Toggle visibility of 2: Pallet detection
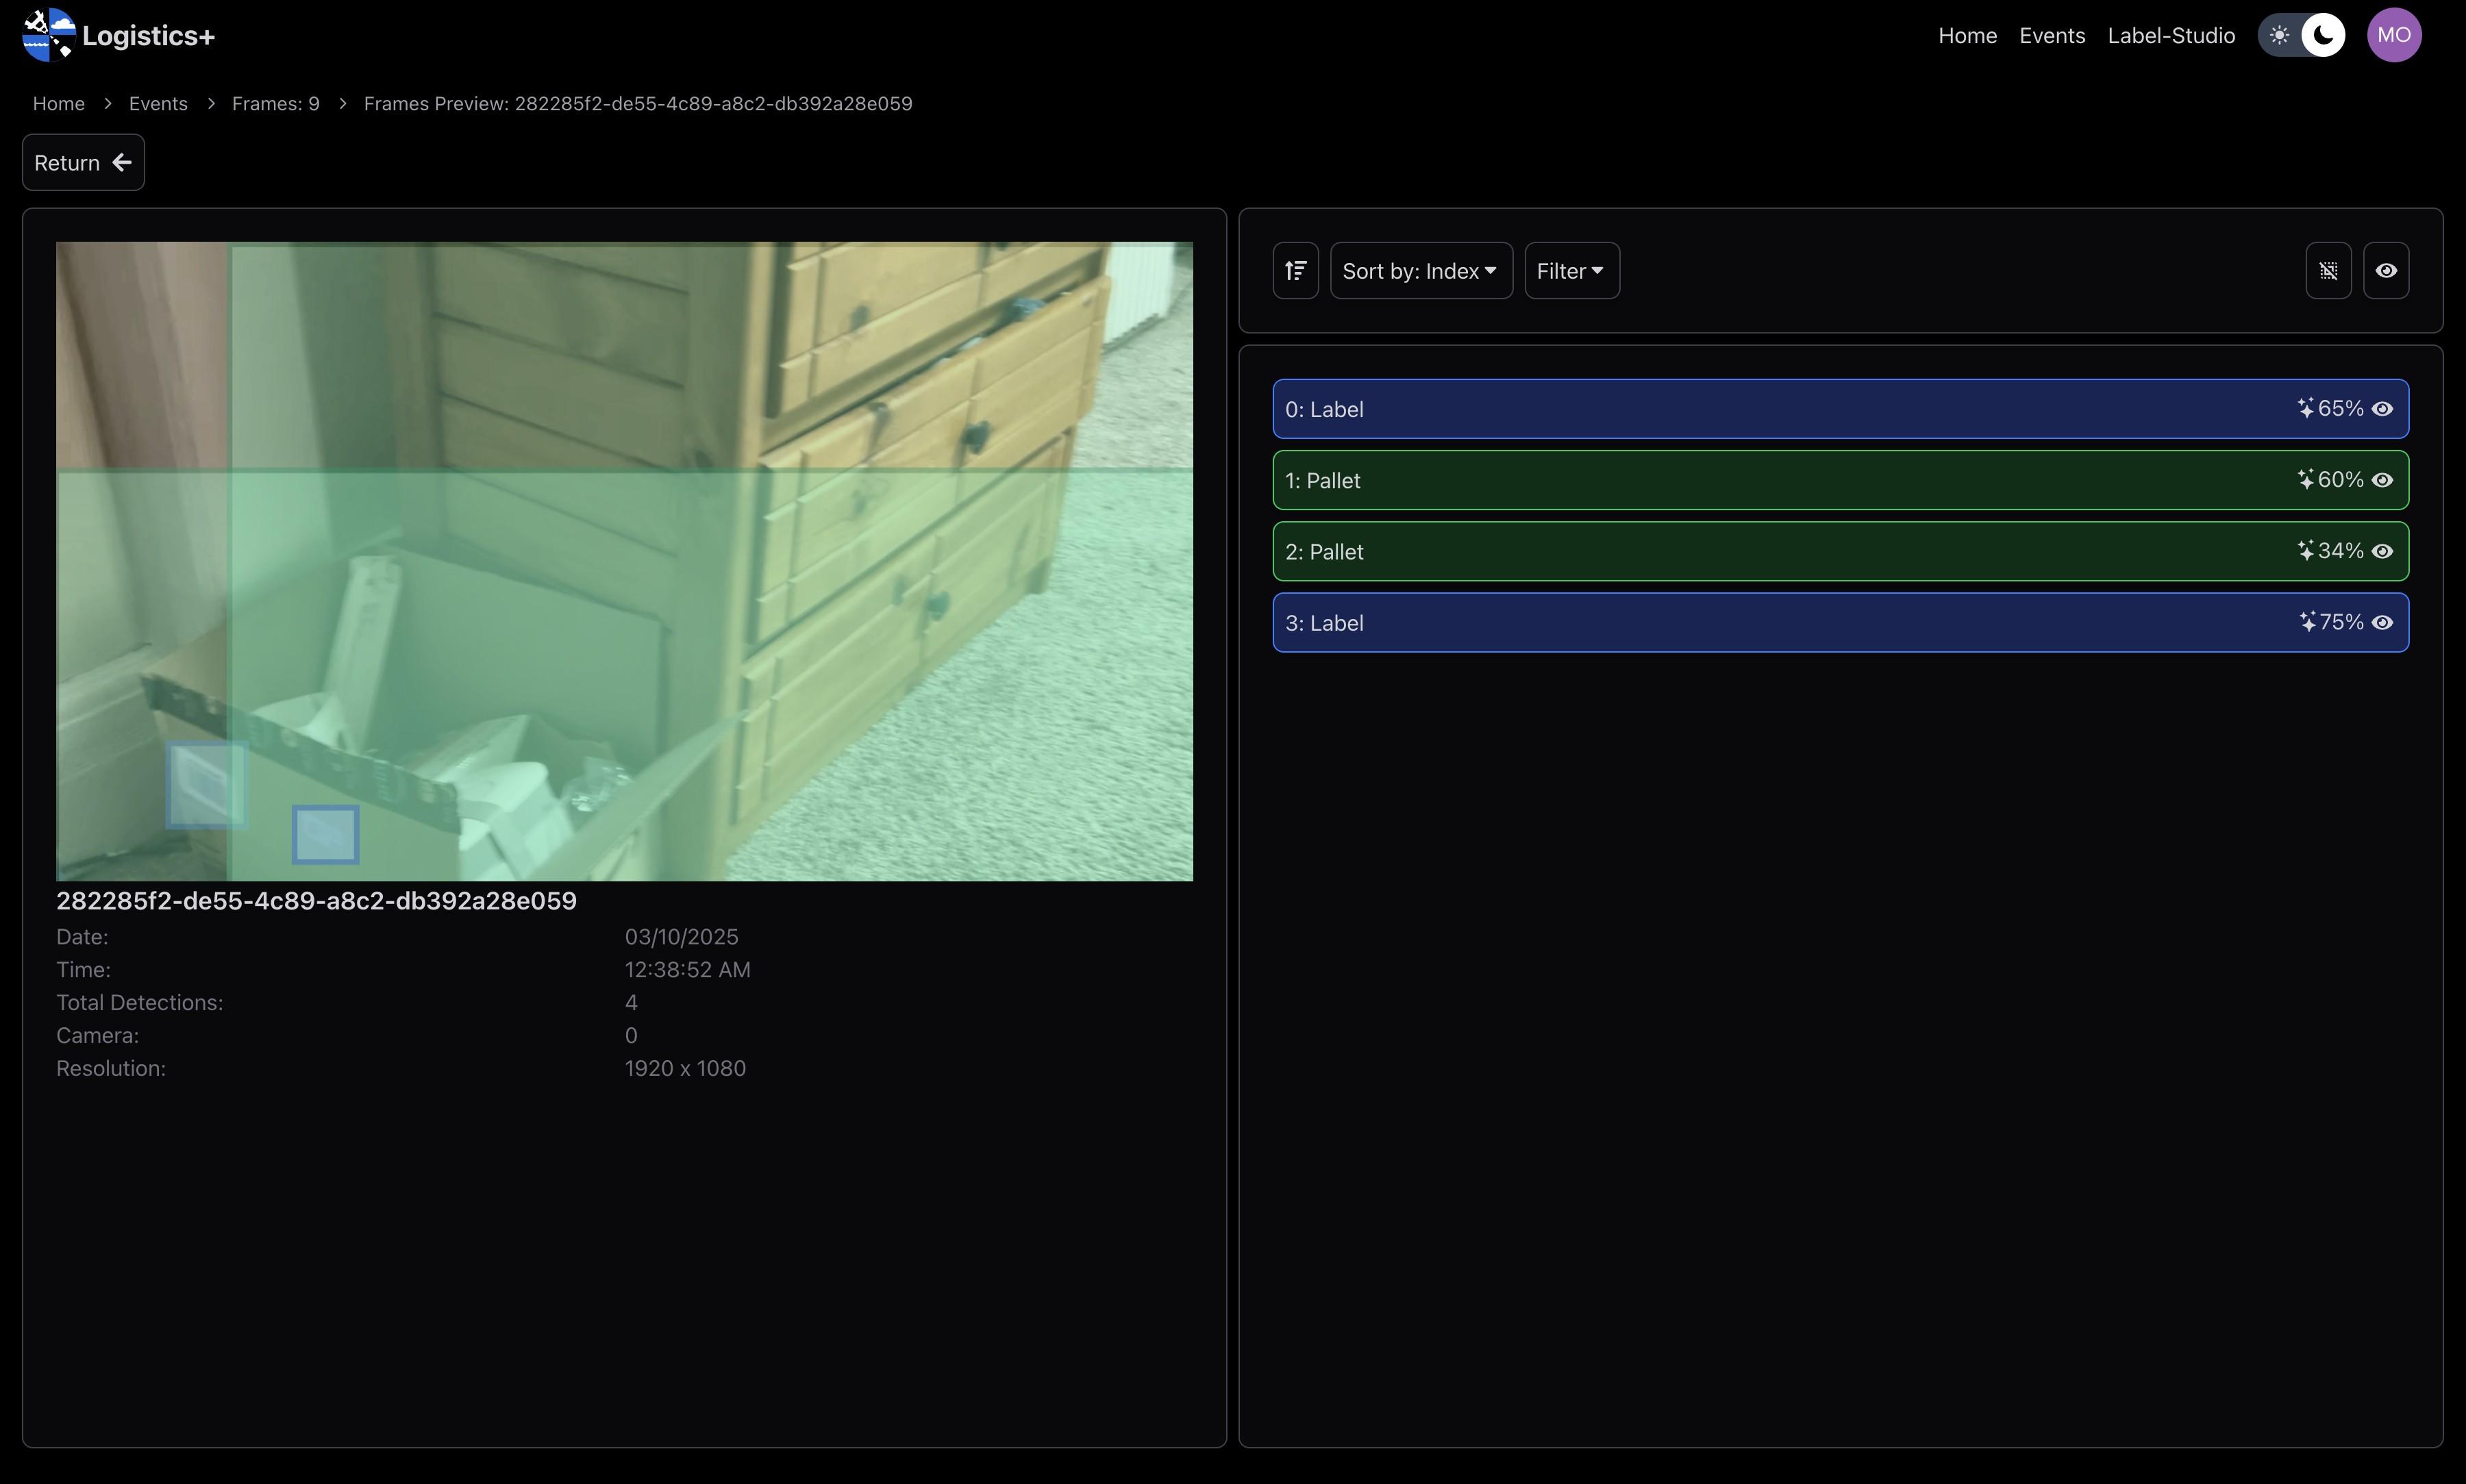Screen dimensions: 2466x1484 coord(2382,551)
